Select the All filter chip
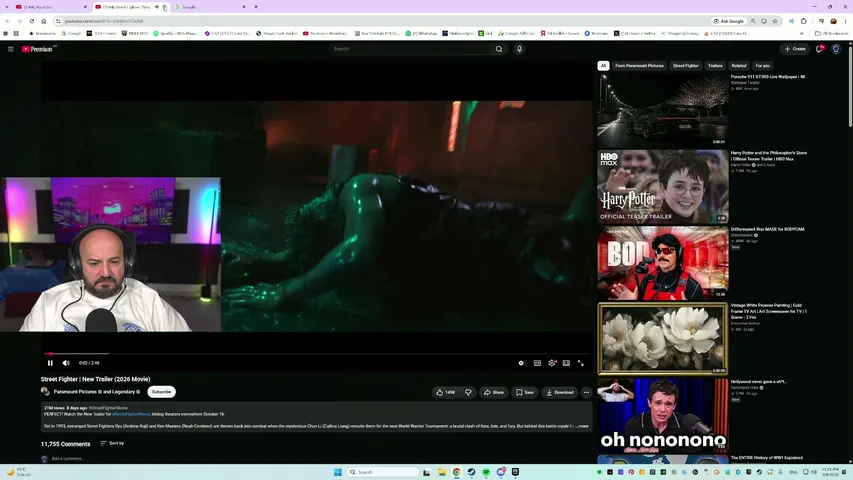This screenshot has height=480, width=853. click(603, 65)
